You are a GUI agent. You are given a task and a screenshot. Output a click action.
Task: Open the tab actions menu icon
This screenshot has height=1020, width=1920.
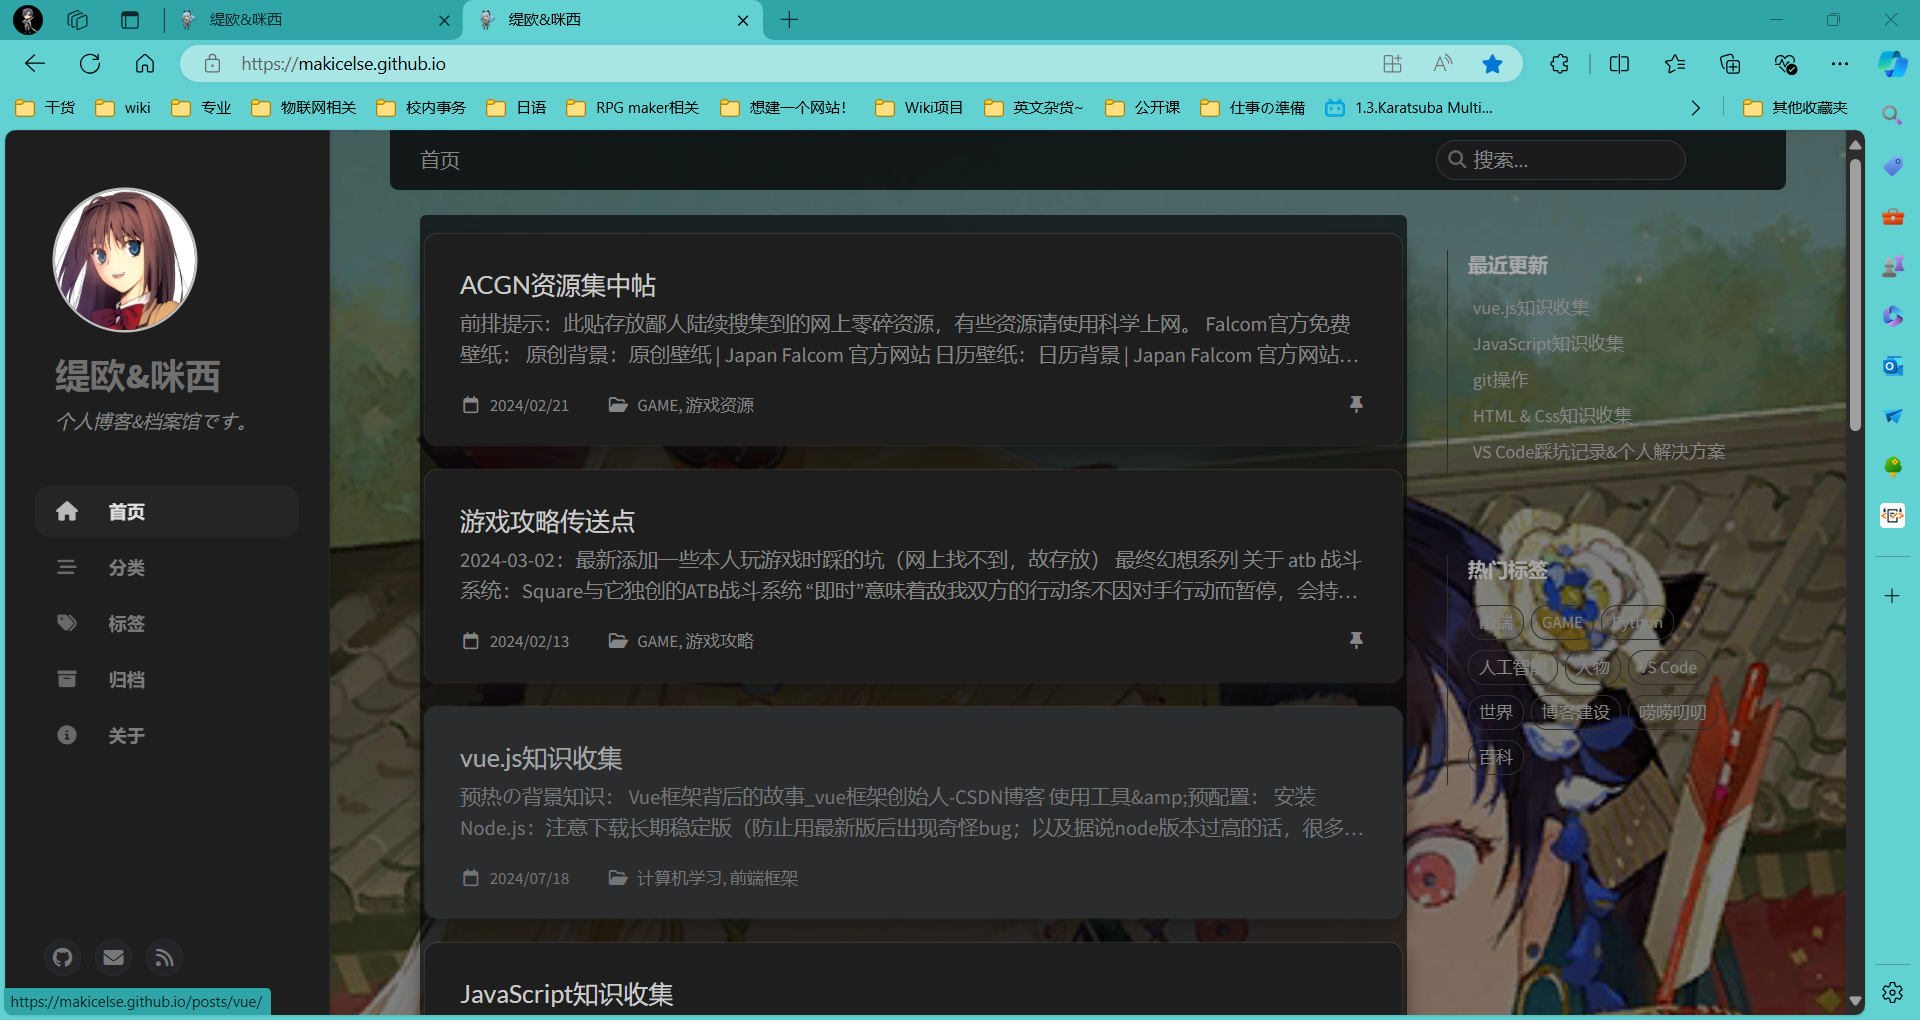130,20
